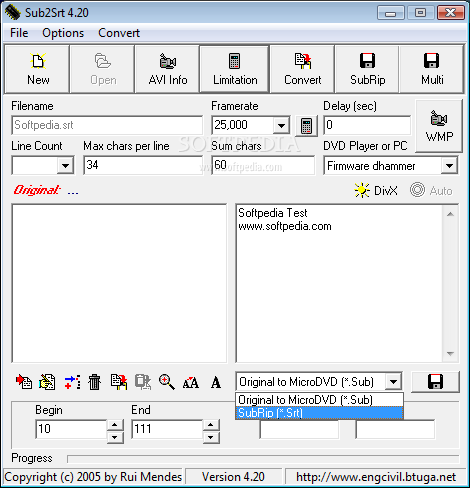
Task: Click the single A font icon
Action: 216,383
